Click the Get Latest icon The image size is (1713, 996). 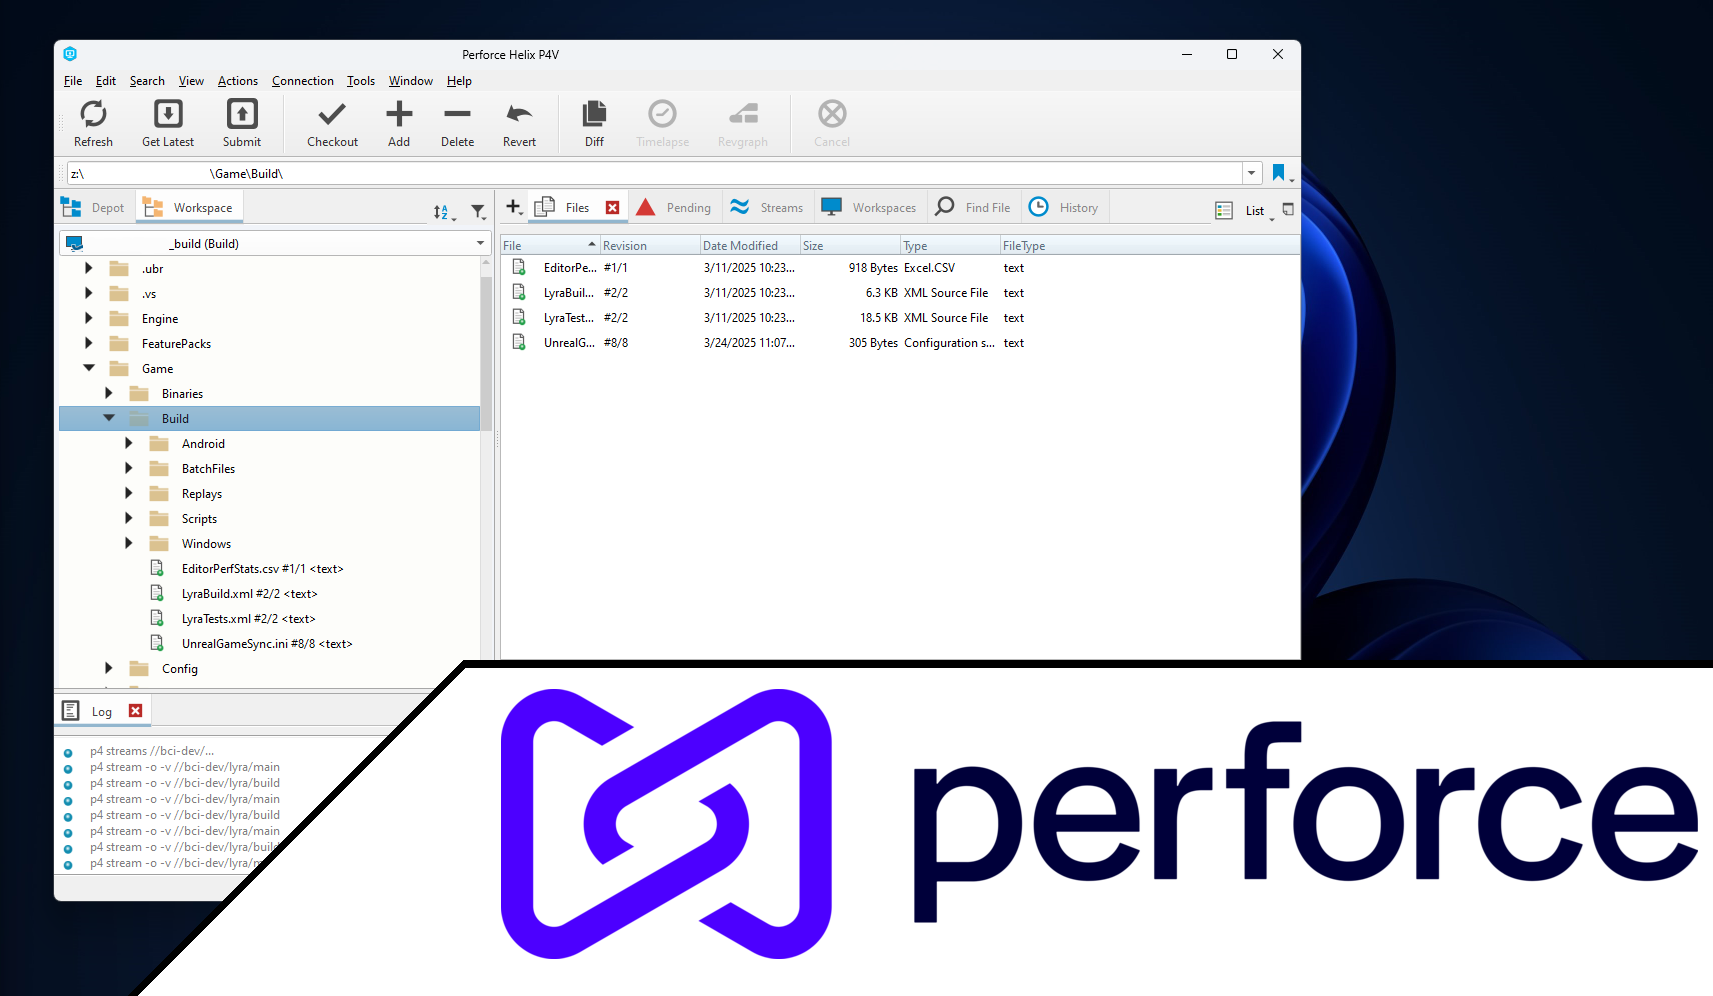[x=168, y=114]
